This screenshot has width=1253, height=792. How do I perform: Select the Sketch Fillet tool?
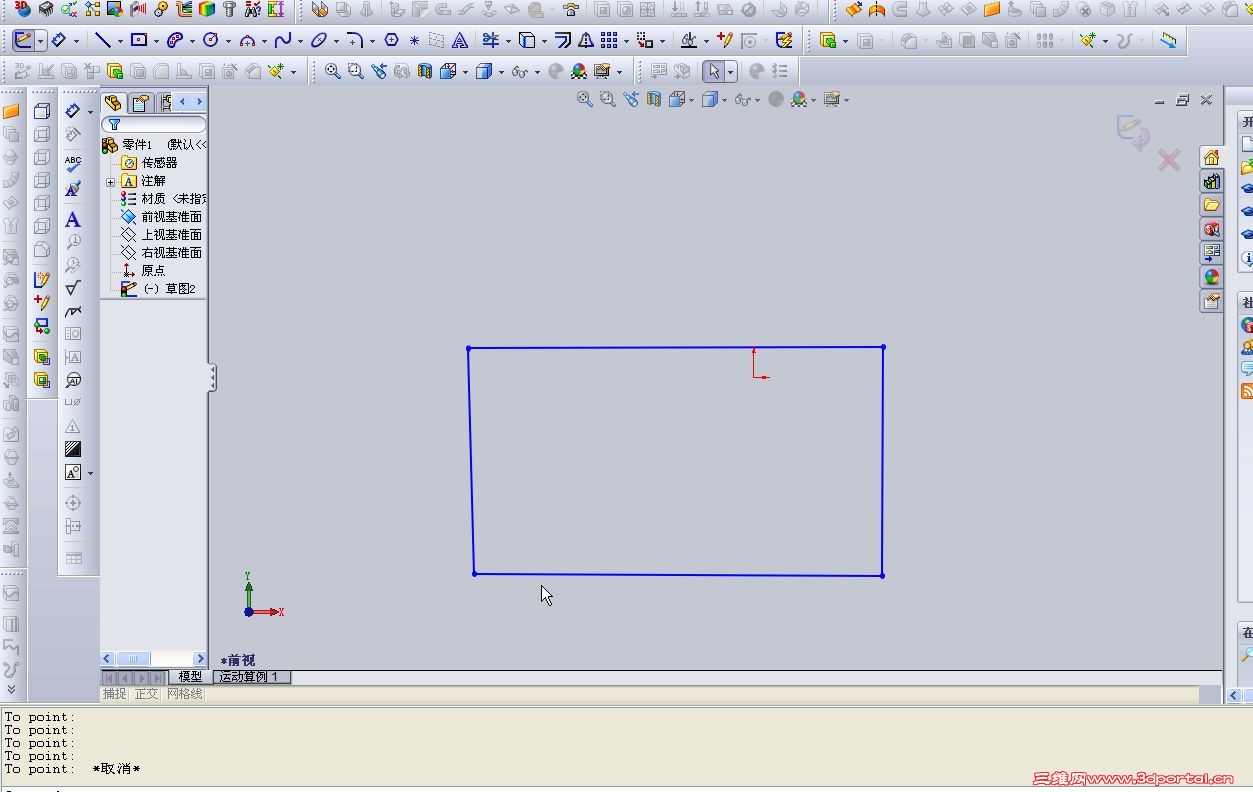pos(354,41)
